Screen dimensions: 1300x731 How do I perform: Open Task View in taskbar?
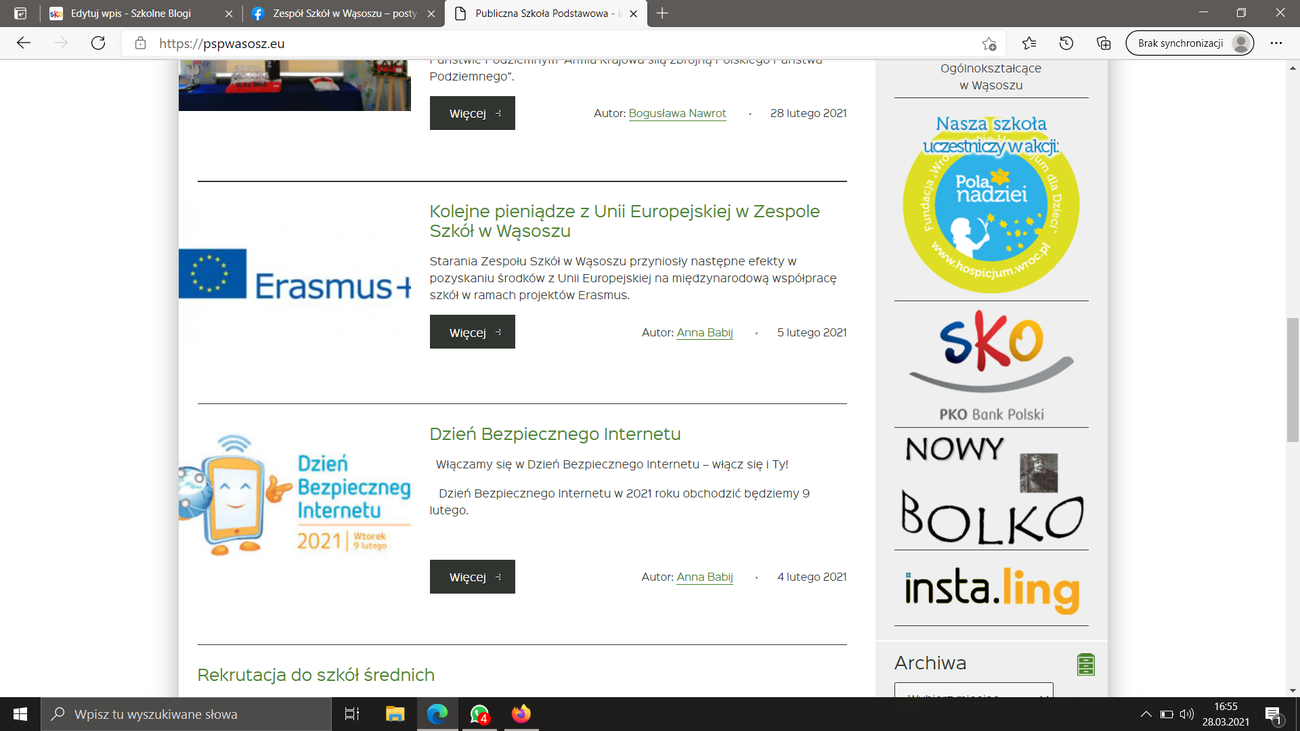point(352,714)
